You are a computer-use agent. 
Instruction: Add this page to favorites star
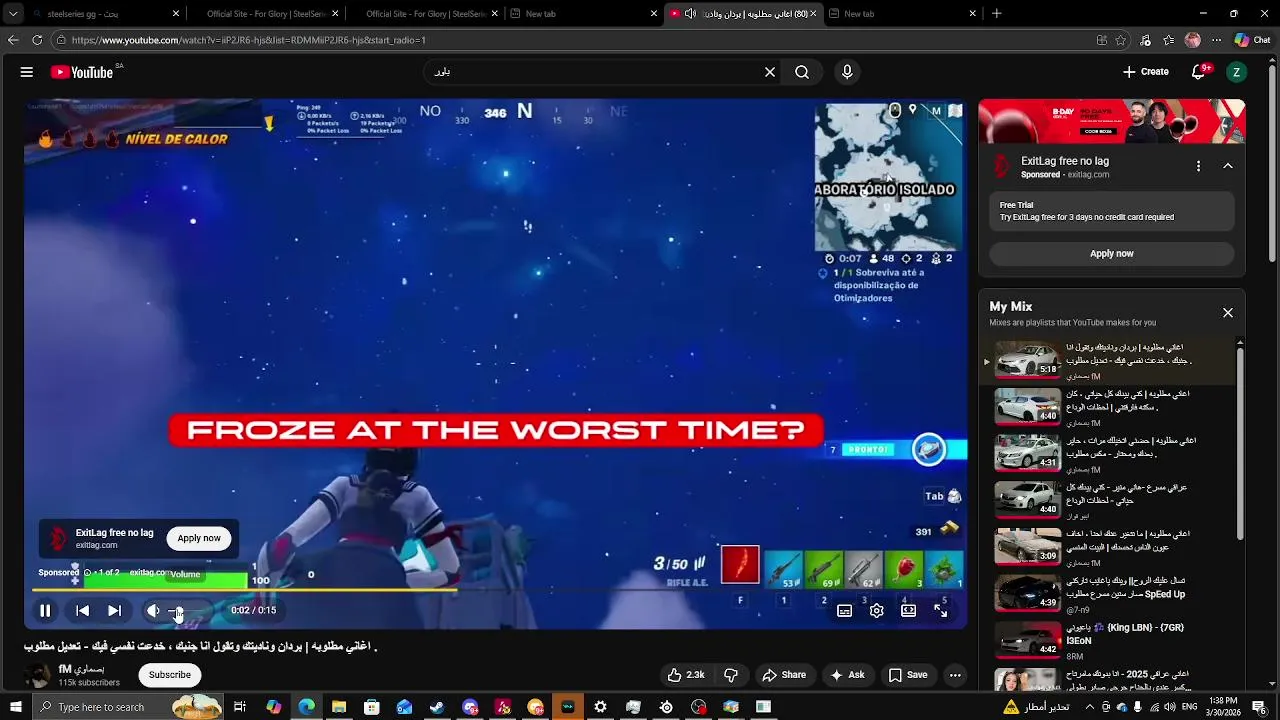pos(1121,40)
